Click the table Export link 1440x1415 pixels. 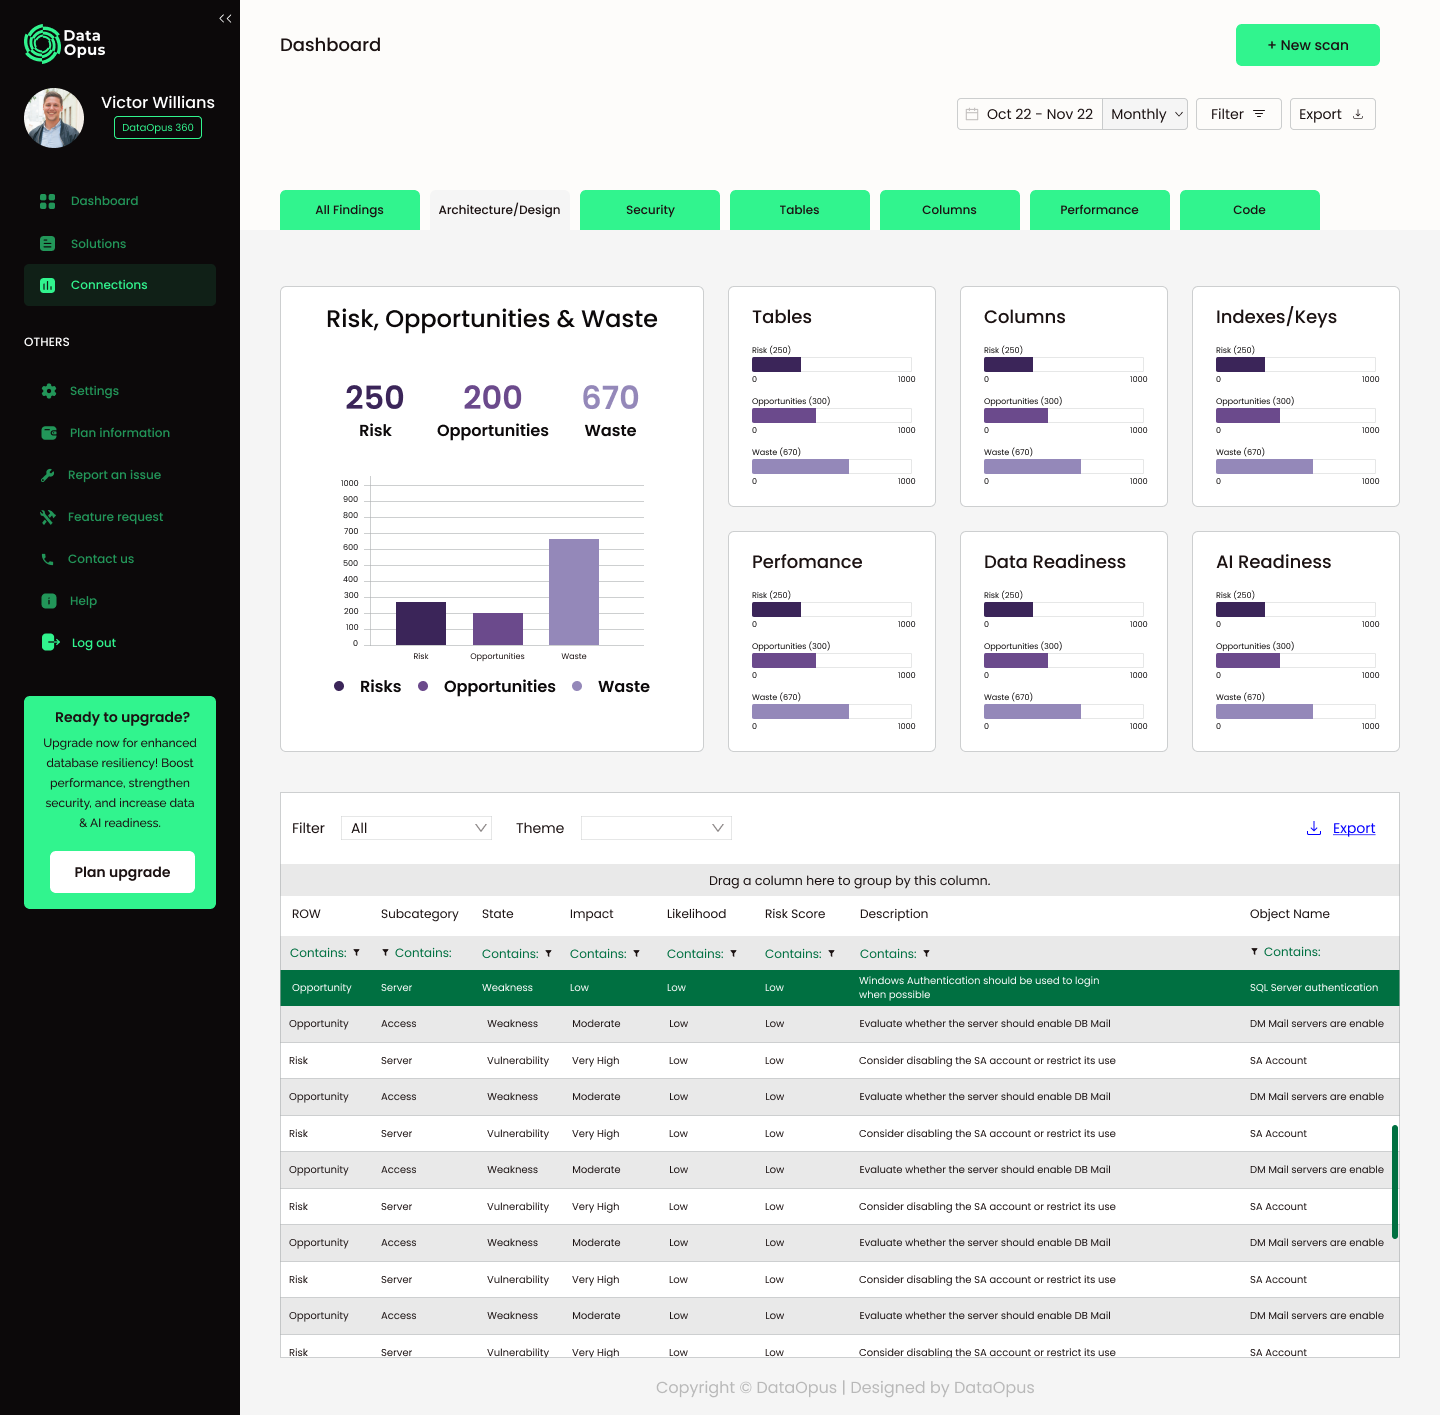pos(1354,828)
